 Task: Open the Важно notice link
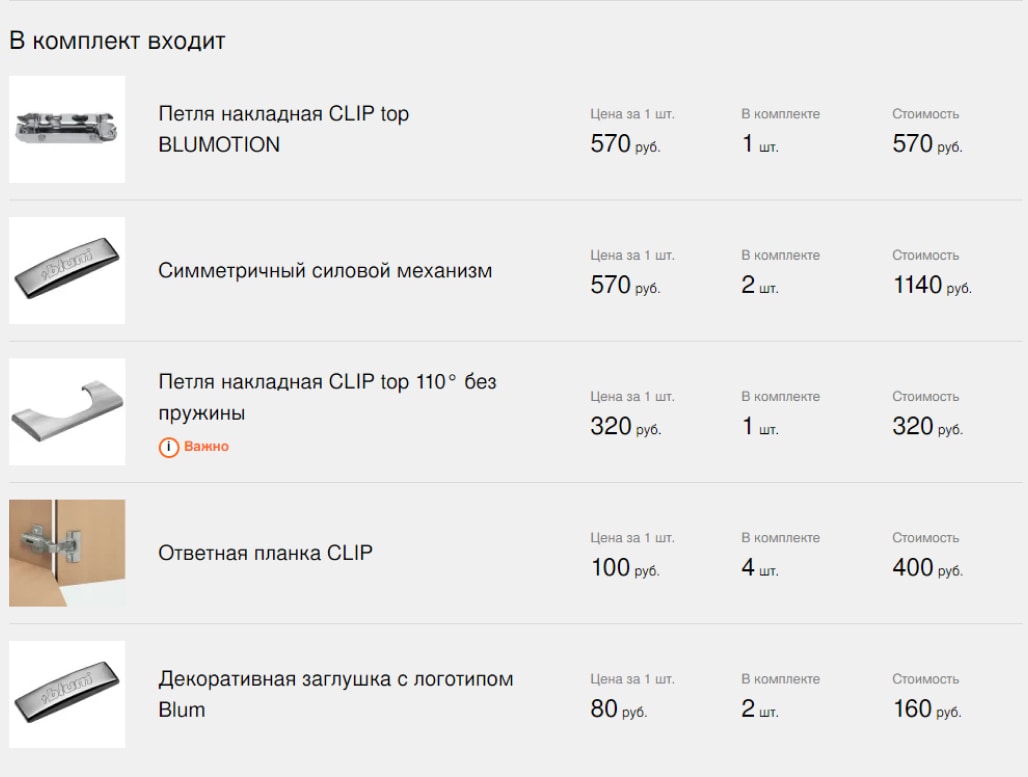click(206, 447)
